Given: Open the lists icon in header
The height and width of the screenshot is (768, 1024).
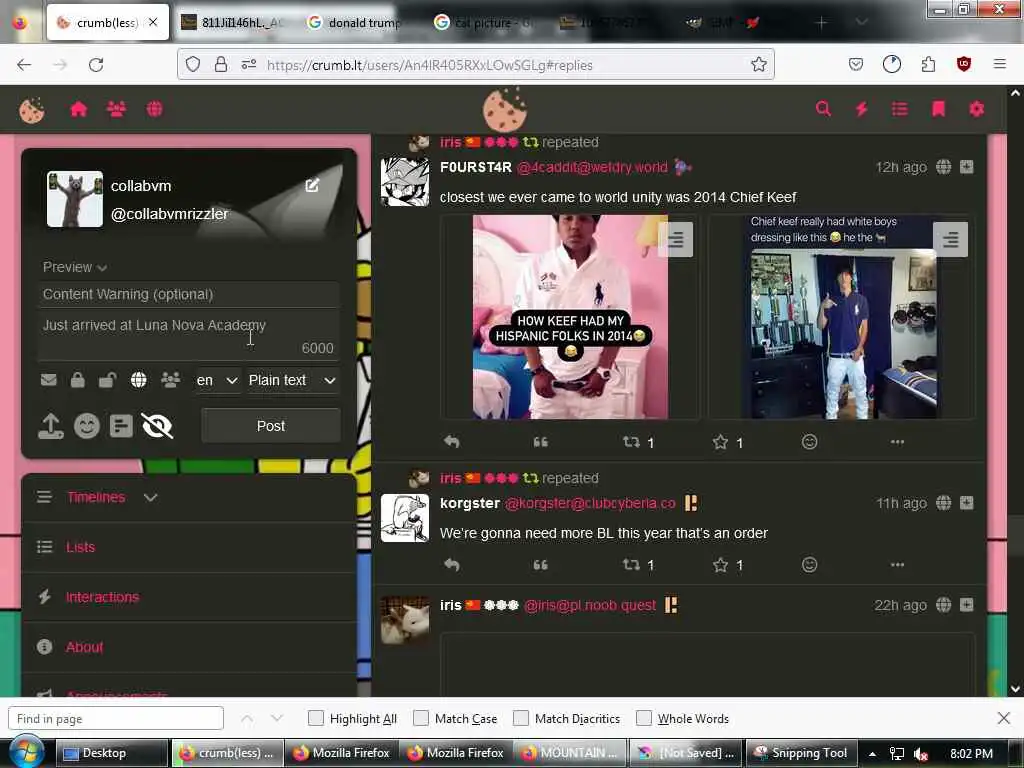Looking at the screenshot, I should pos(900,109).
